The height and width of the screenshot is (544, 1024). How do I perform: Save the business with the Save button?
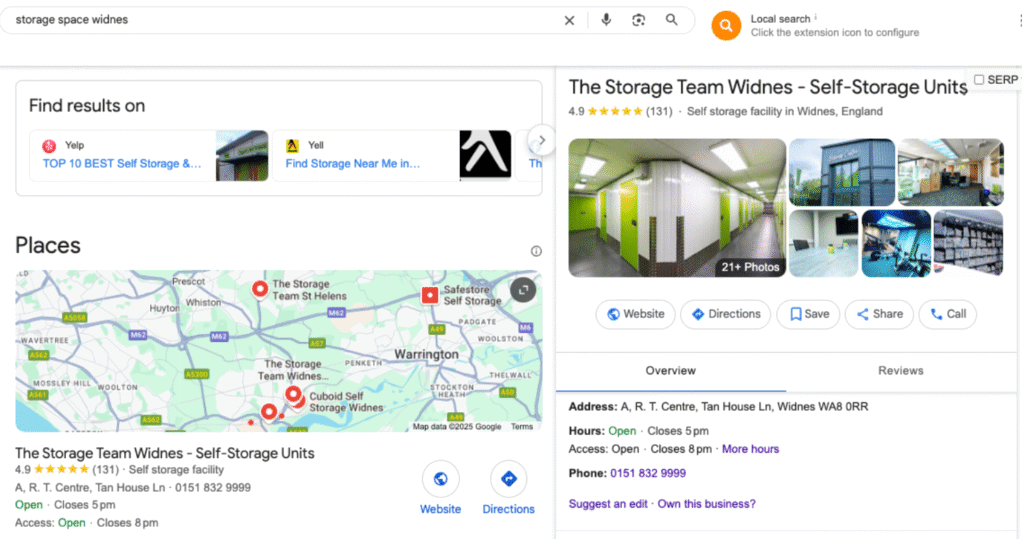pos(808,314)
